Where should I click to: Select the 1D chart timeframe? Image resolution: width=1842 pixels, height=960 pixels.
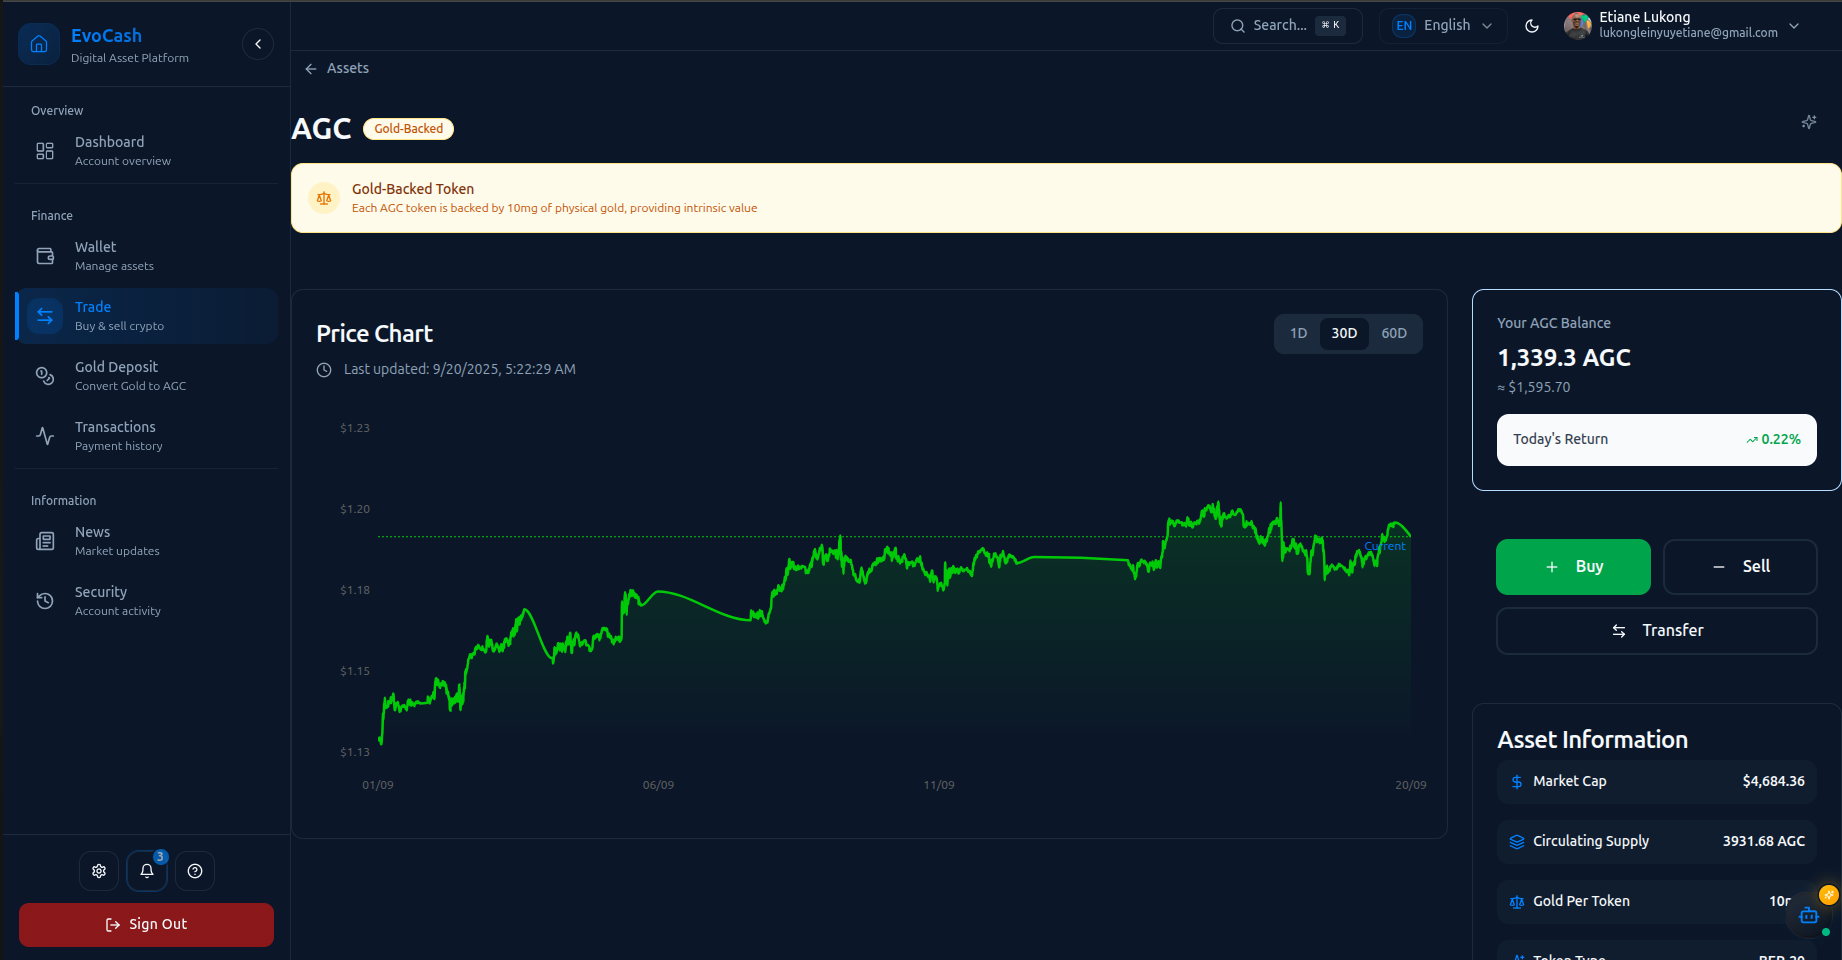1298,333
